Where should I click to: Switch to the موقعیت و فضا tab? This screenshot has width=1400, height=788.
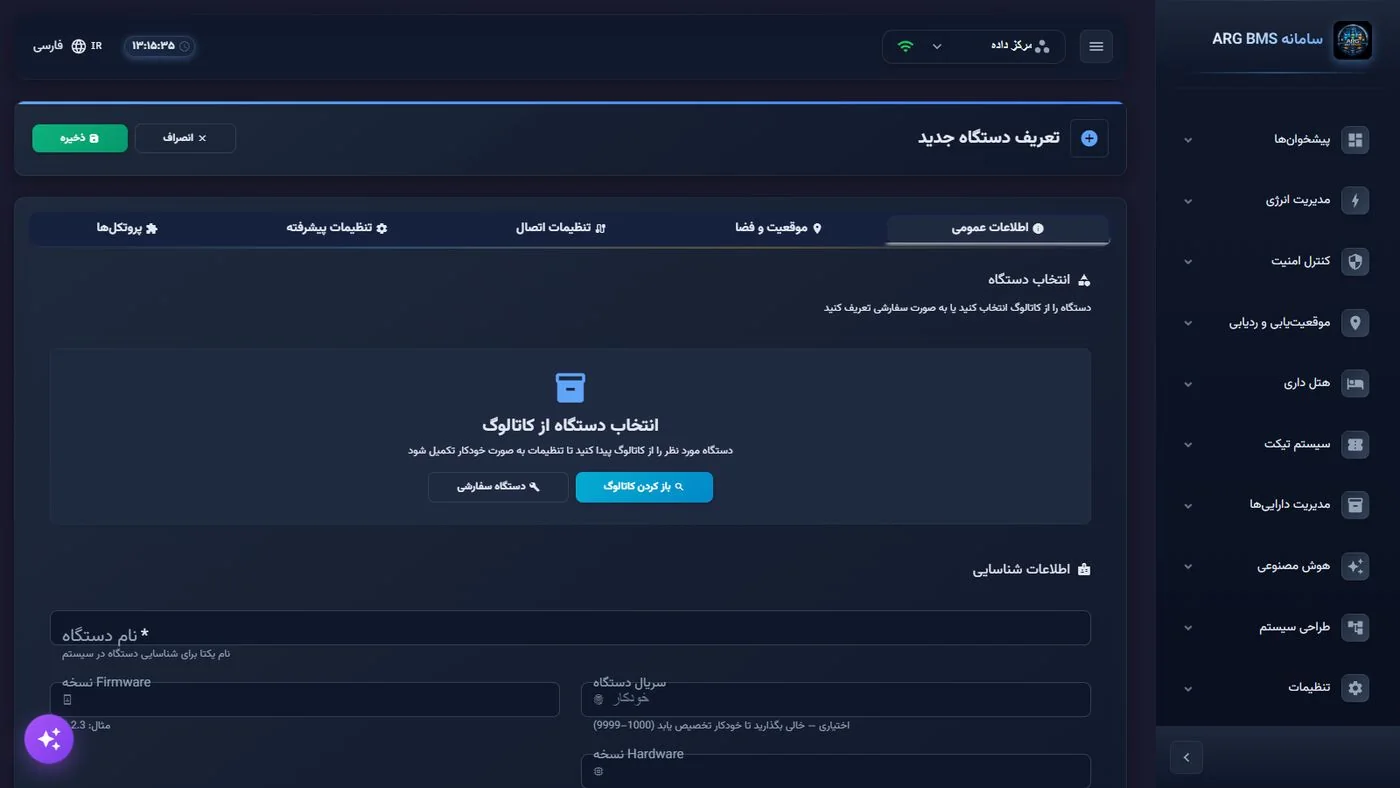coord(778,229)
